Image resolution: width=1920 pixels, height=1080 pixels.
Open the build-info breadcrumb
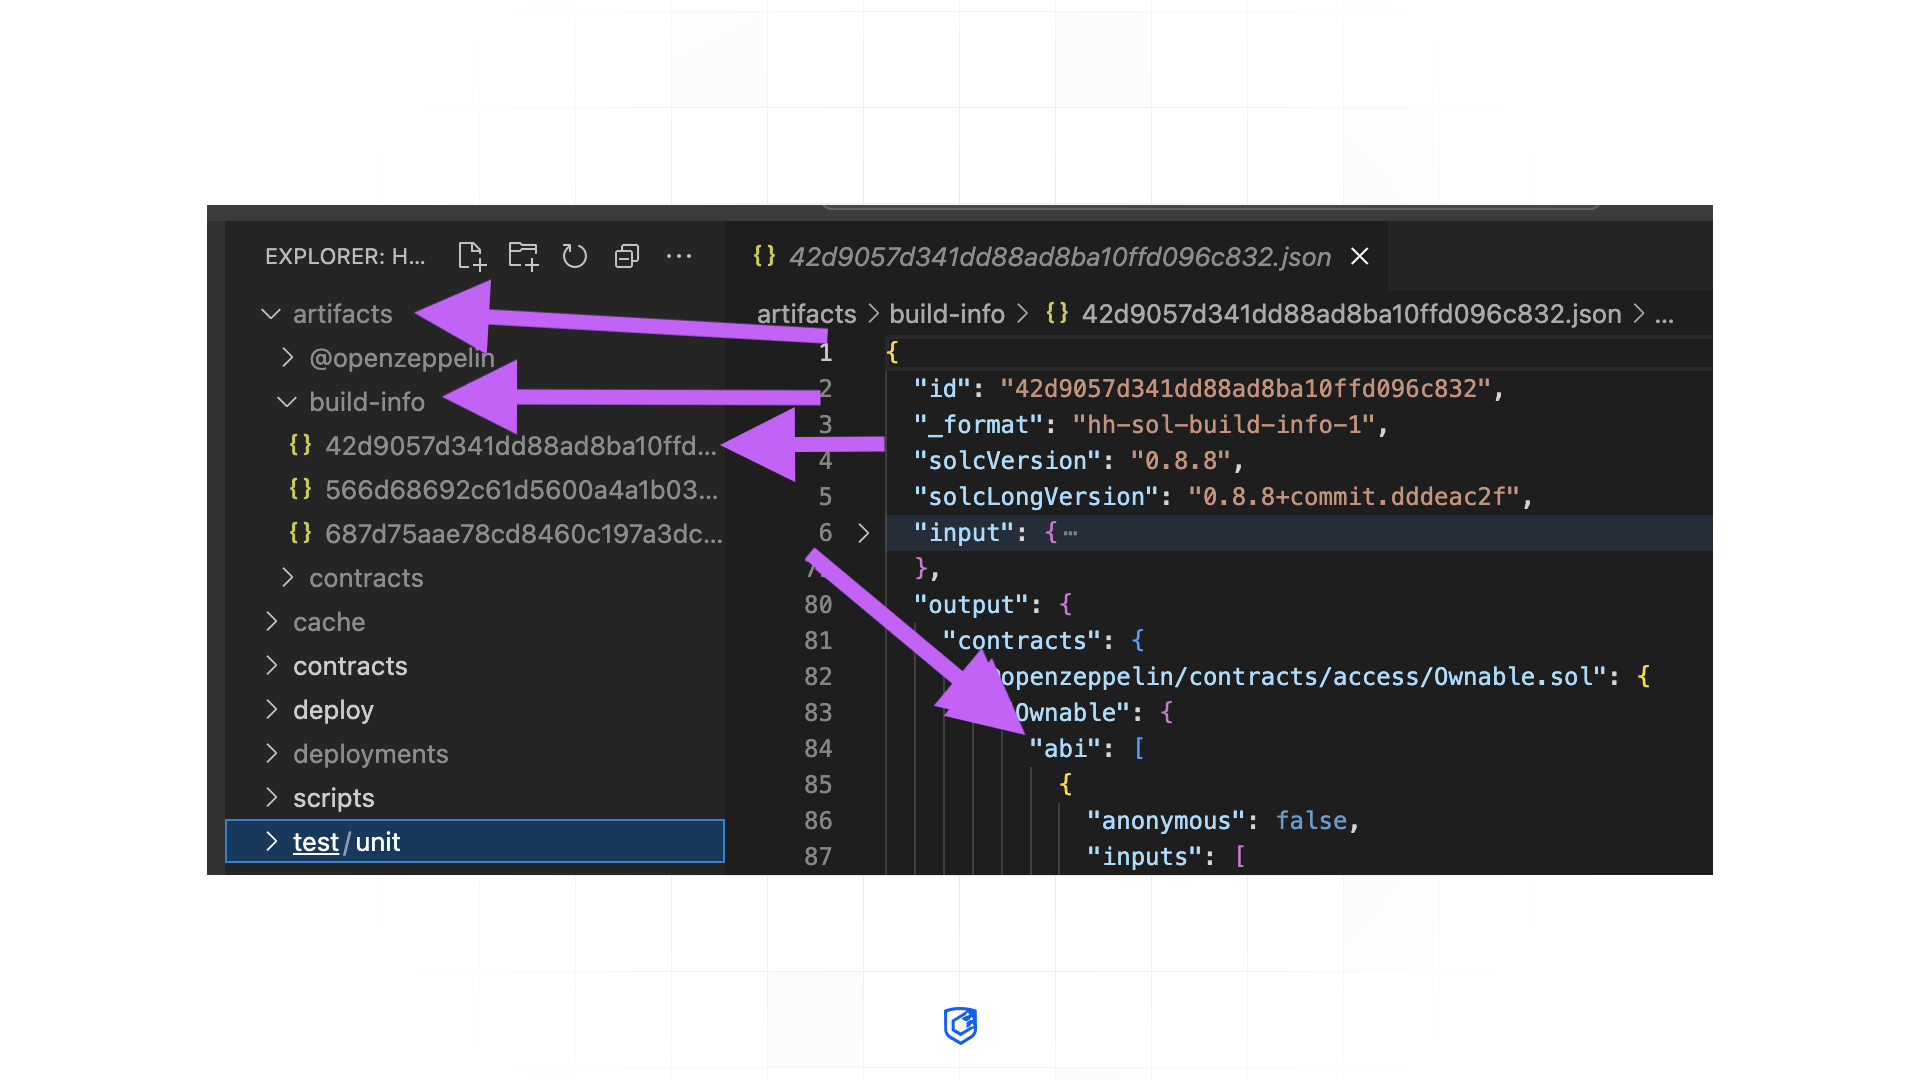(946, 313)
